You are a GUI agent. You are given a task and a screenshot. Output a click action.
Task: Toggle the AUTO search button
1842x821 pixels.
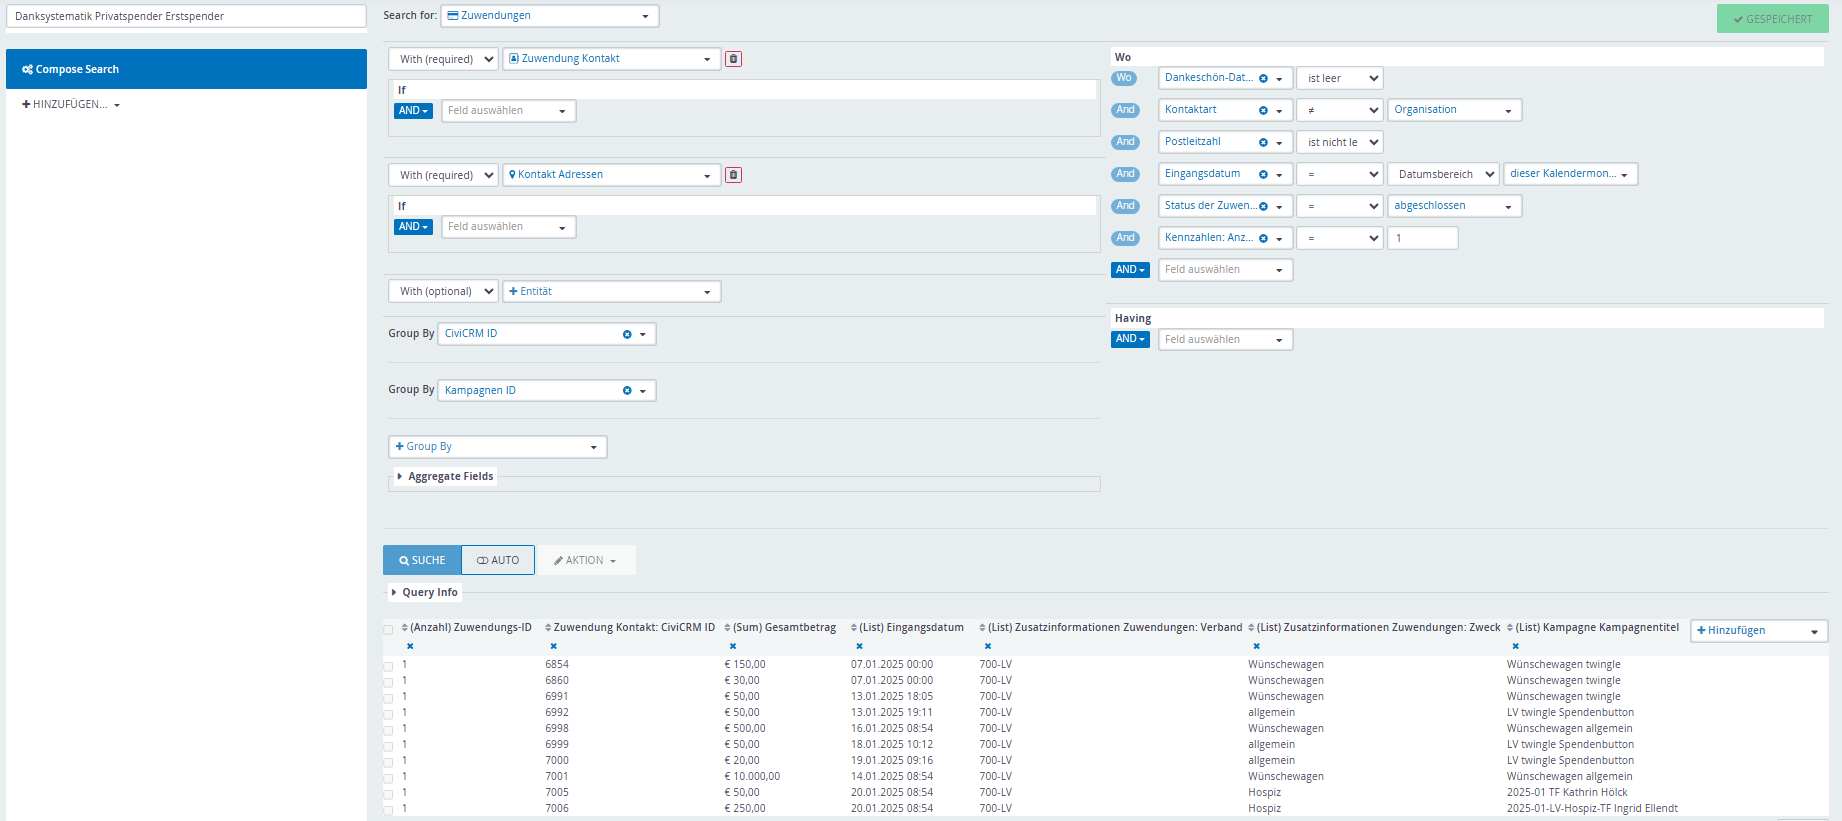pyautogui.click(x=498, y=560)
